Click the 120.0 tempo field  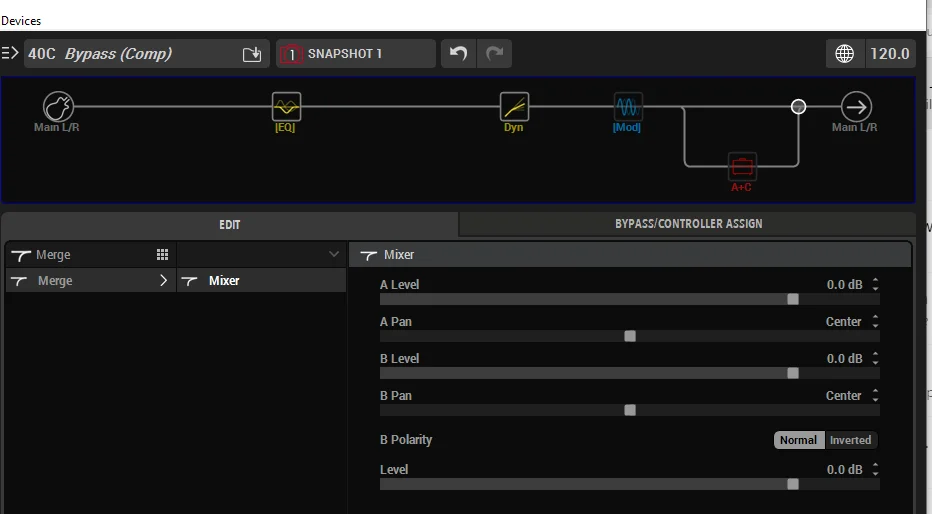tap(889, 54)
